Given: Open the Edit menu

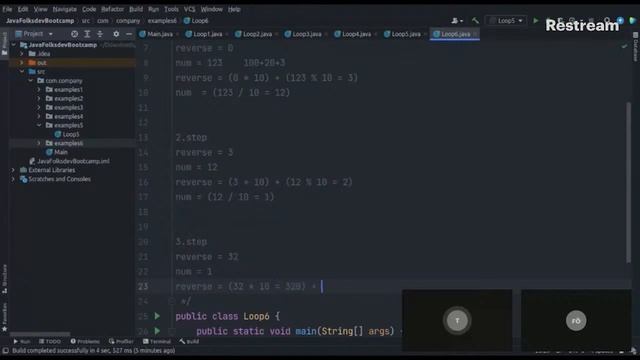Looking at the screenshot, I should point(23,9).
